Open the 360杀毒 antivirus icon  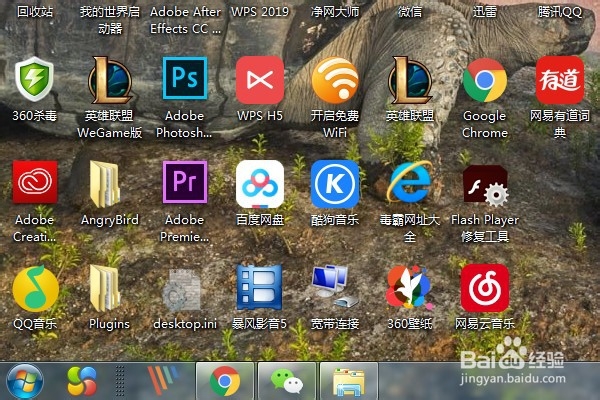34,80
